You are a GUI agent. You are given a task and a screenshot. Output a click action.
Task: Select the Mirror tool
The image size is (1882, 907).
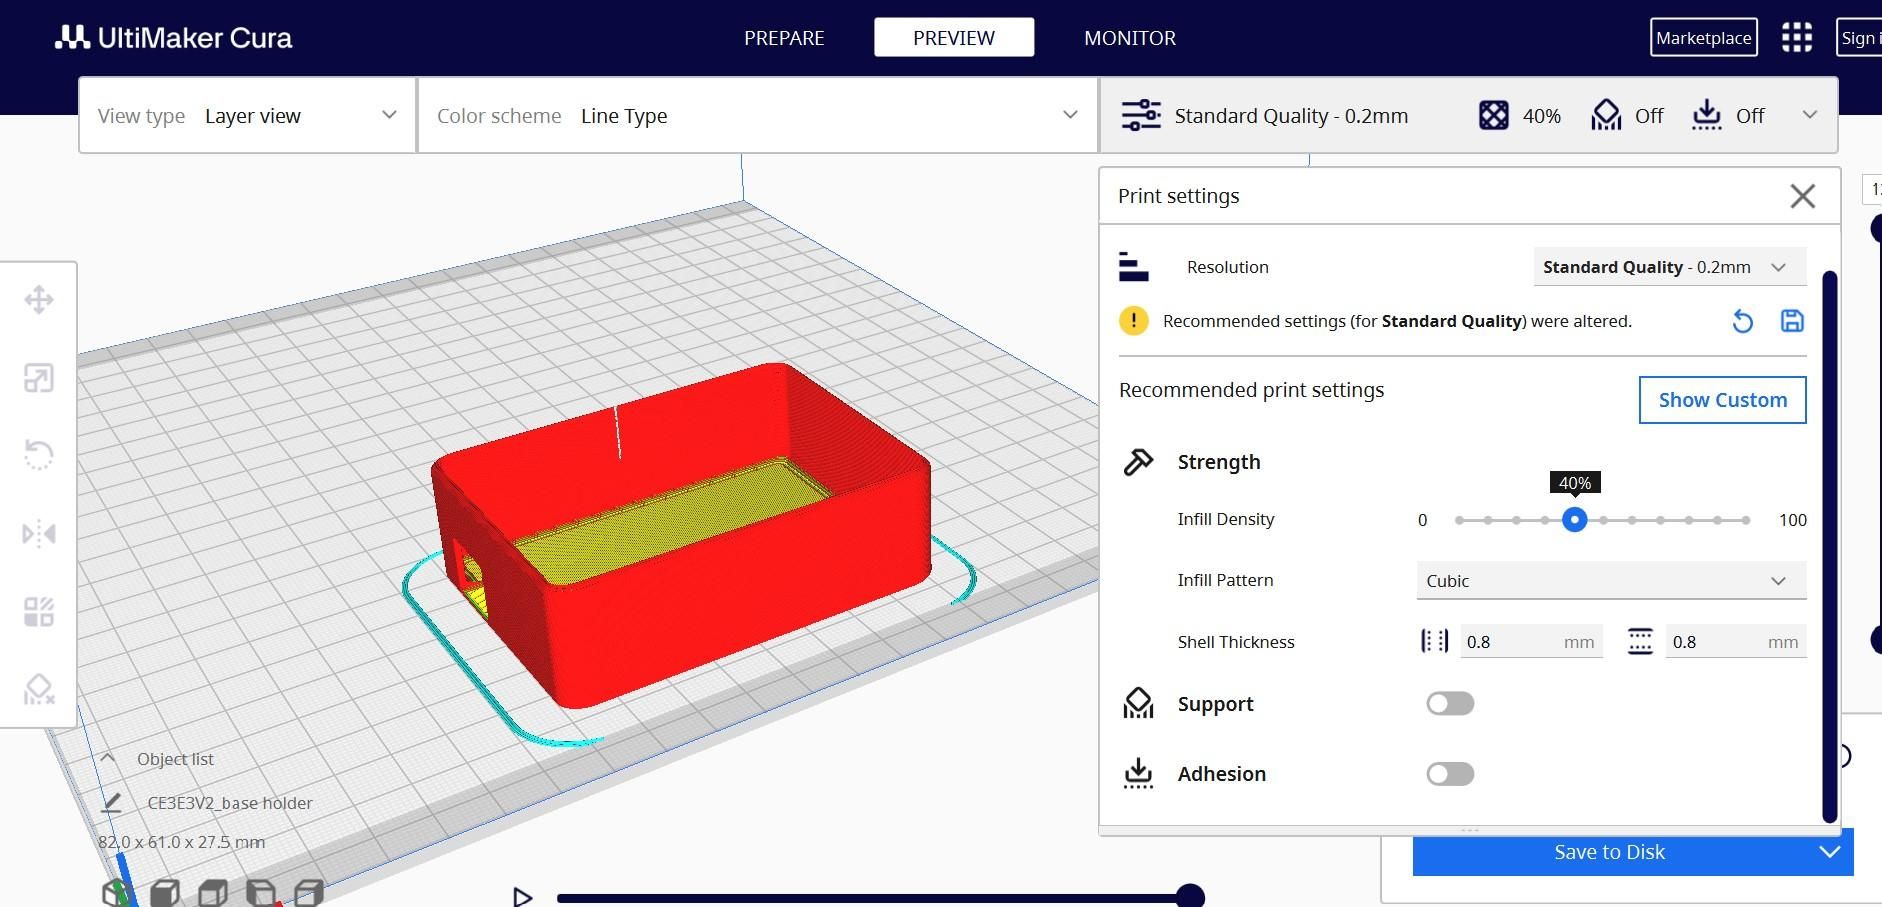pyautogui.click(x=38, y=533)
